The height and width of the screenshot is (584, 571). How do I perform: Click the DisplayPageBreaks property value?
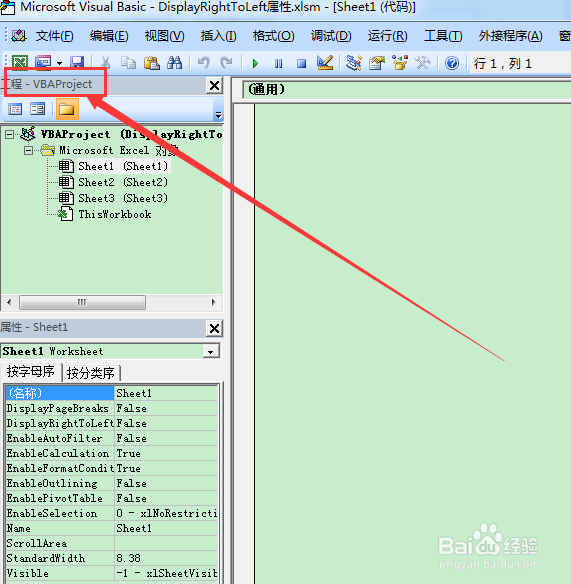tap(166, 409)
